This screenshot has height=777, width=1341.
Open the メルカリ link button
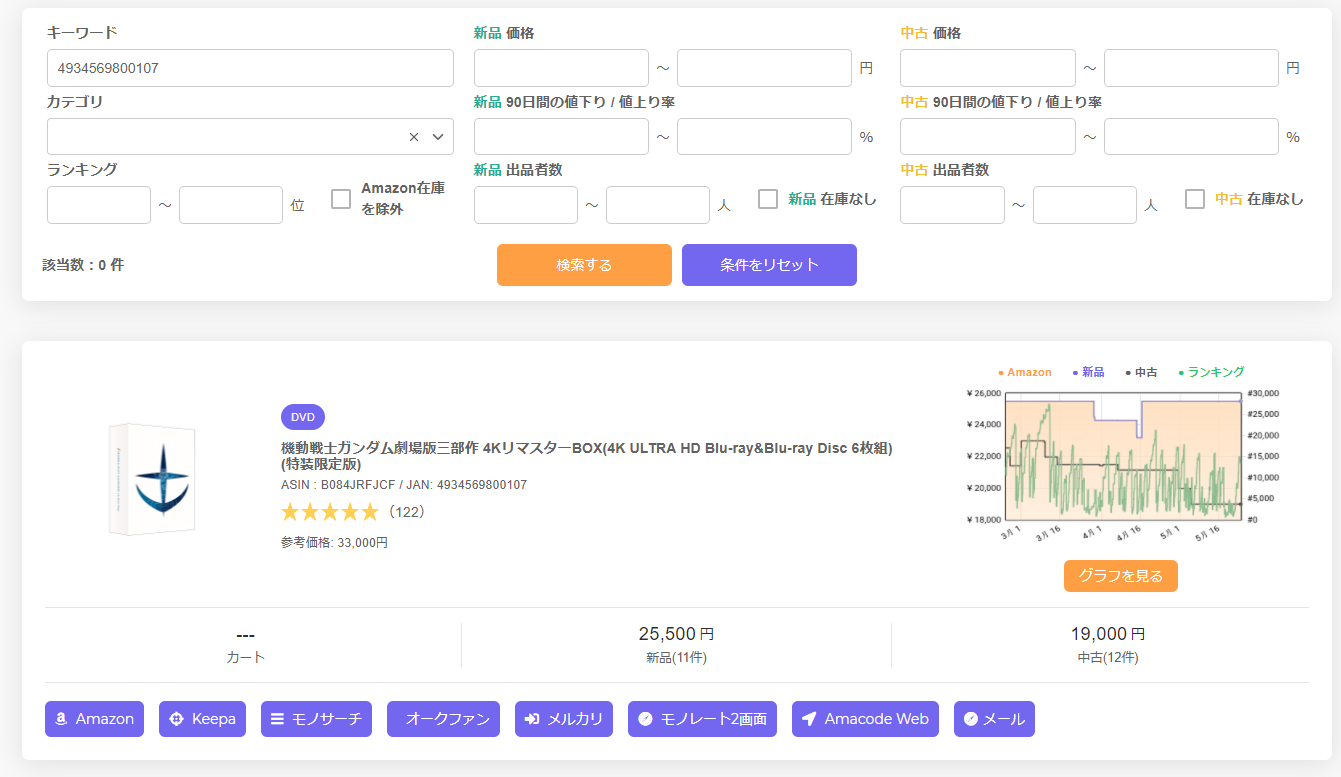coord(564,719)
